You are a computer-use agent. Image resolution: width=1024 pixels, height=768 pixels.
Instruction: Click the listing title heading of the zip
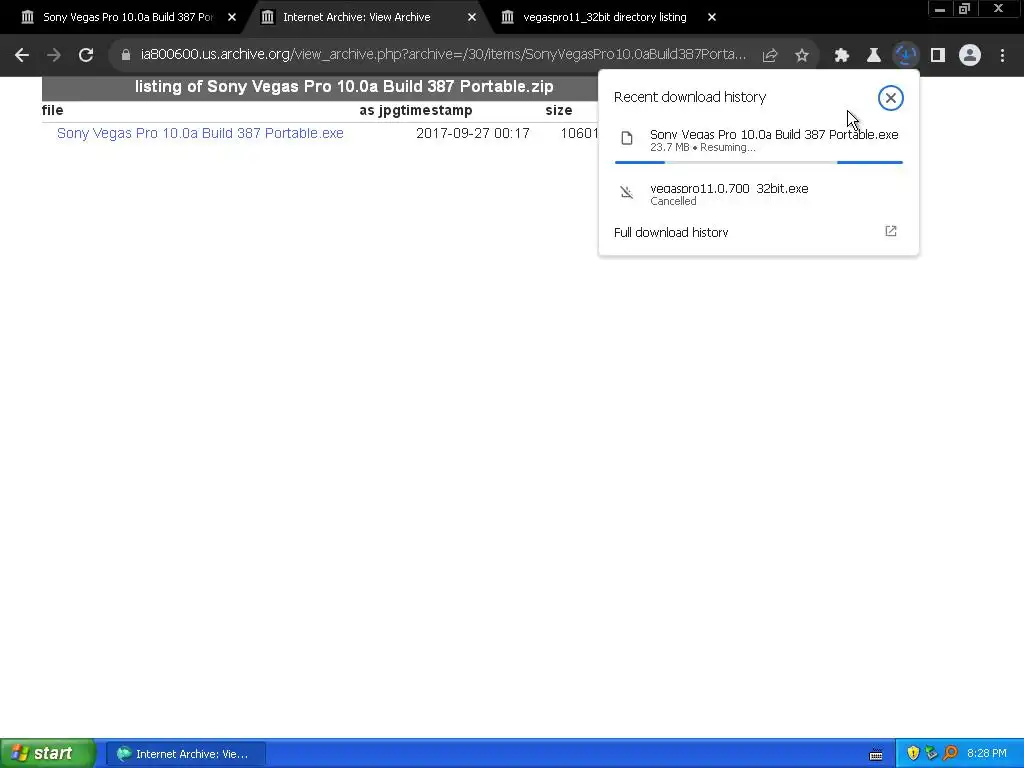coord(344,87)
